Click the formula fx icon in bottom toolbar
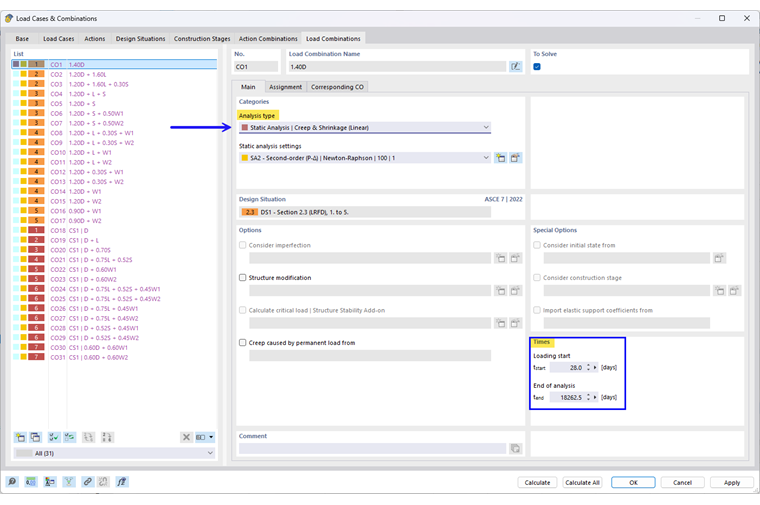This screenshot has height=505, width=760. (x=122, y=482)
